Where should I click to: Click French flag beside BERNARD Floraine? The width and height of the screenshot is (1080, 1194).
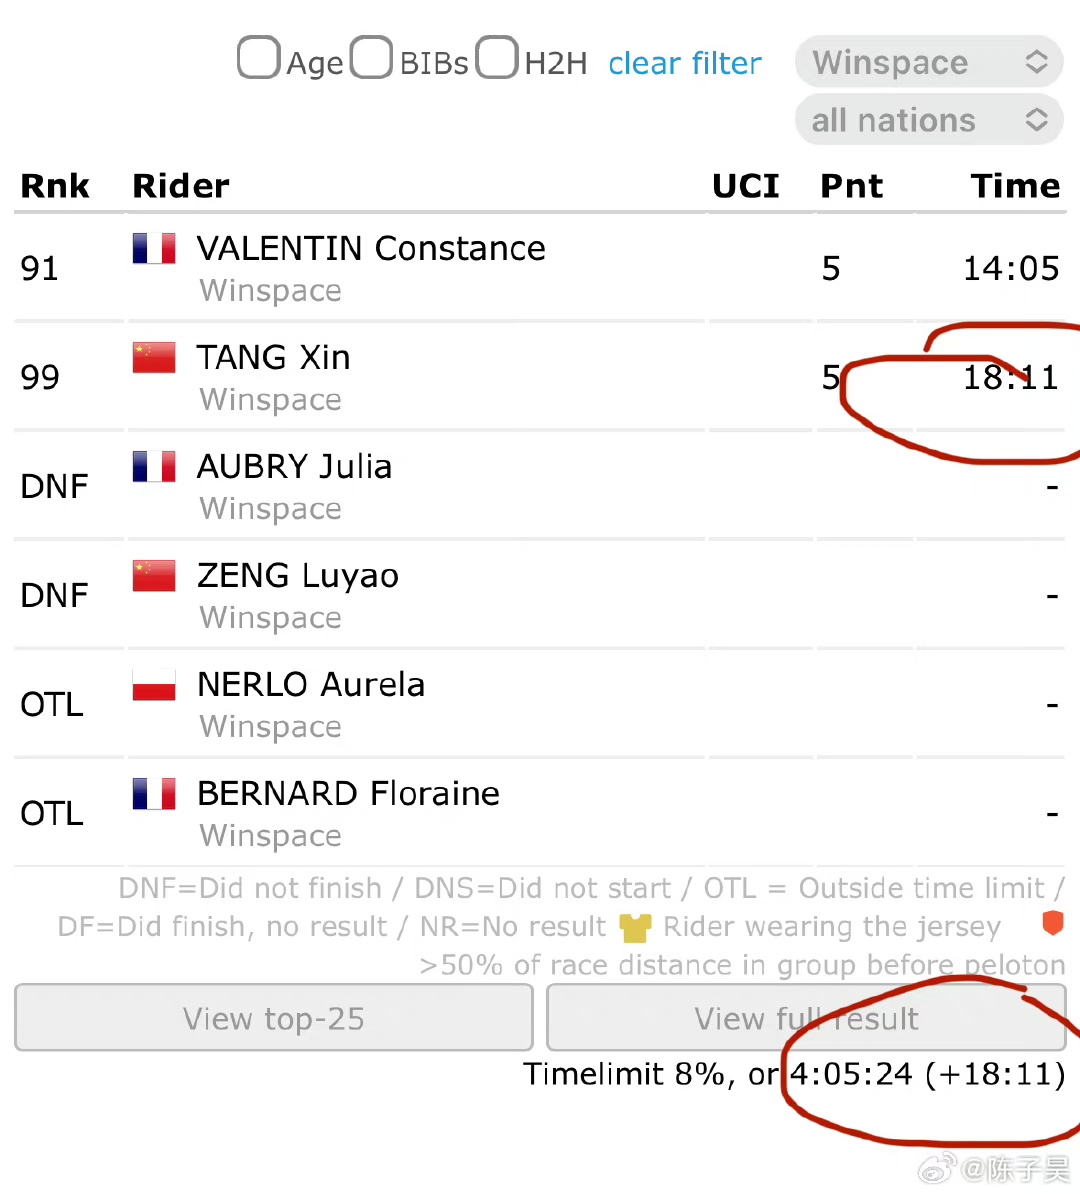[x=154, y=793]
